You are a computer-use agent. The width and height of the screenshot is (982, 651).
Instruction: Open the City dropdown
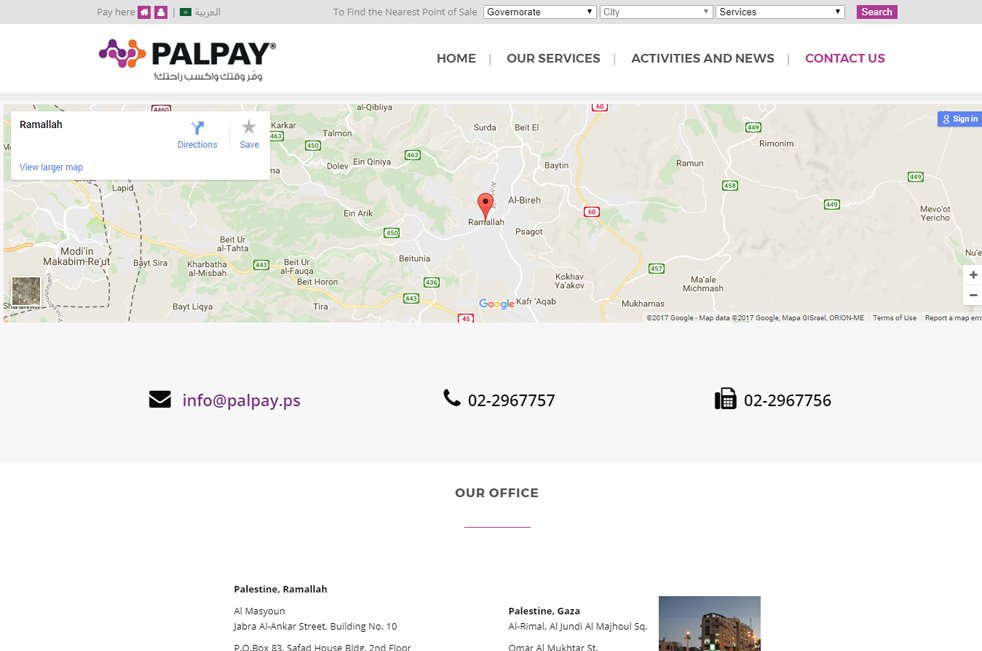tap(656, 12)
